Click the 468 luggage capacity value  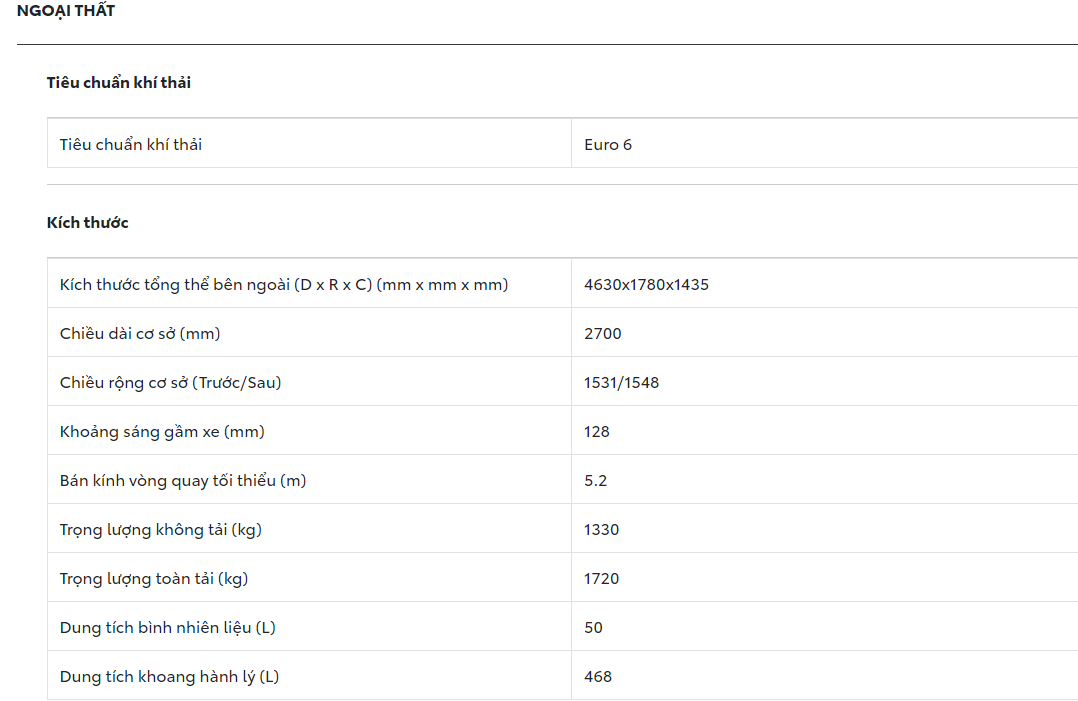(x=598, y=677)
